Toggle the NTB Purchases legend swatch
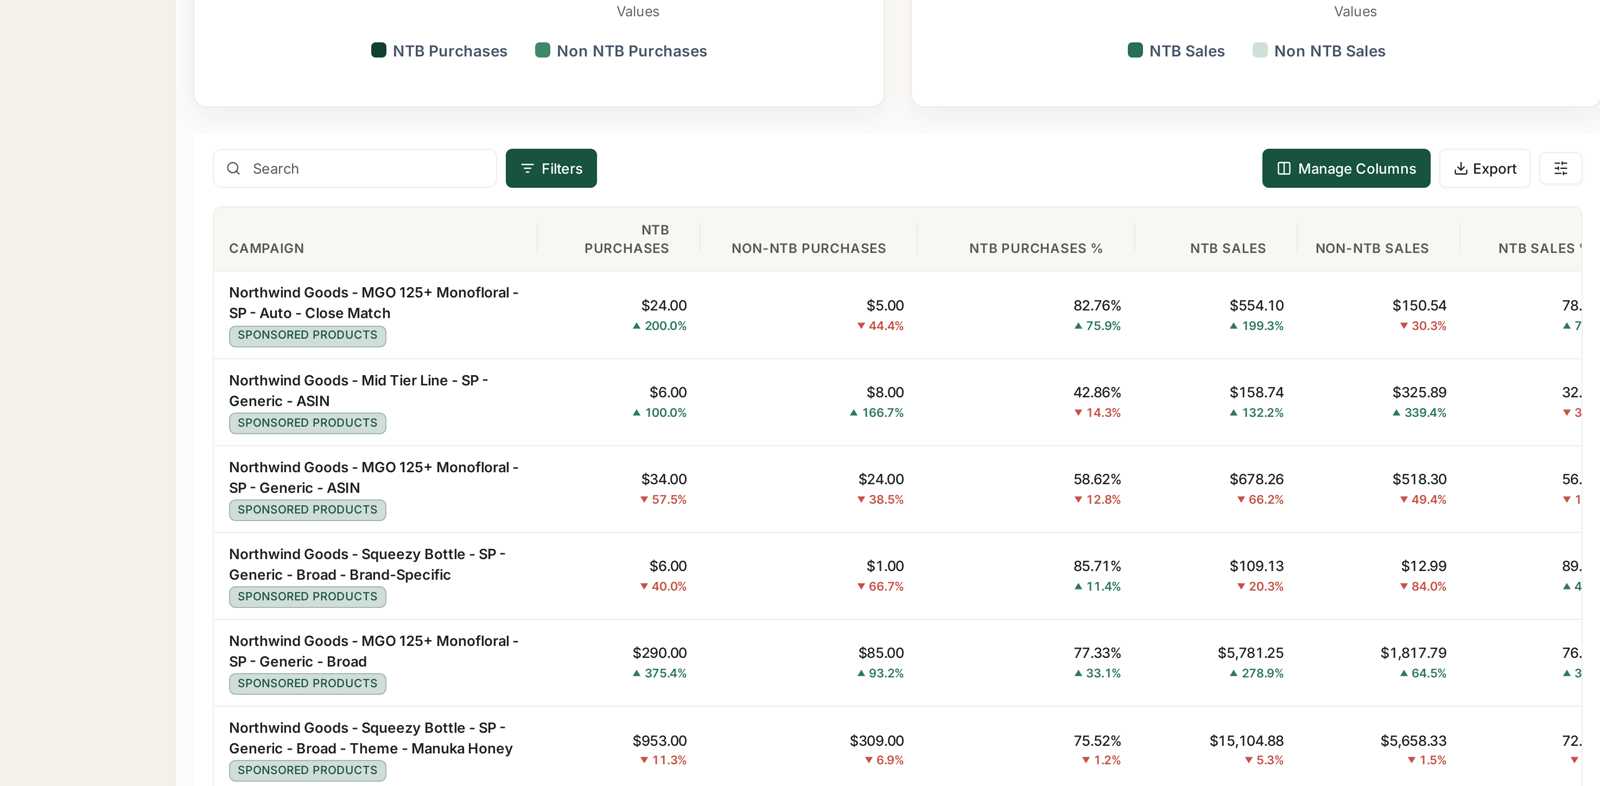This screenshot has height=786, width=1600. [x=379, y=50]
